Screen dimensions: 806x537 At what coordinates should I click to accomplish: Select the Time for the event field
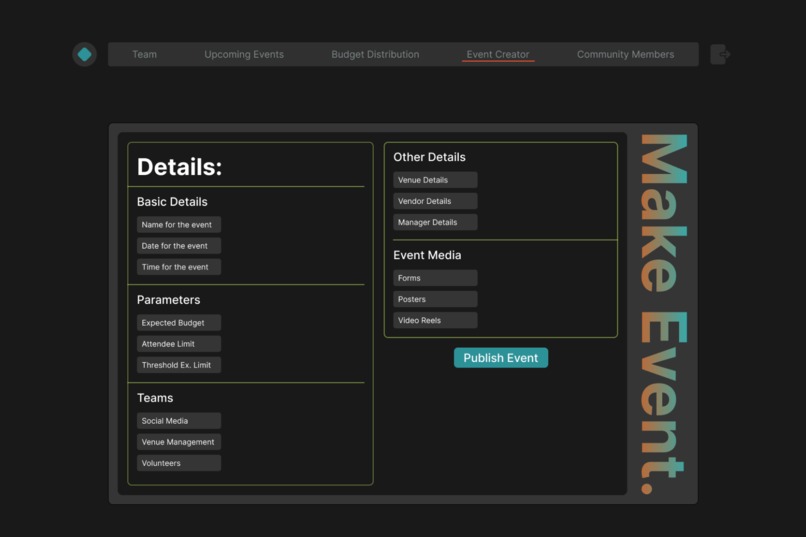tap(179, 267)
